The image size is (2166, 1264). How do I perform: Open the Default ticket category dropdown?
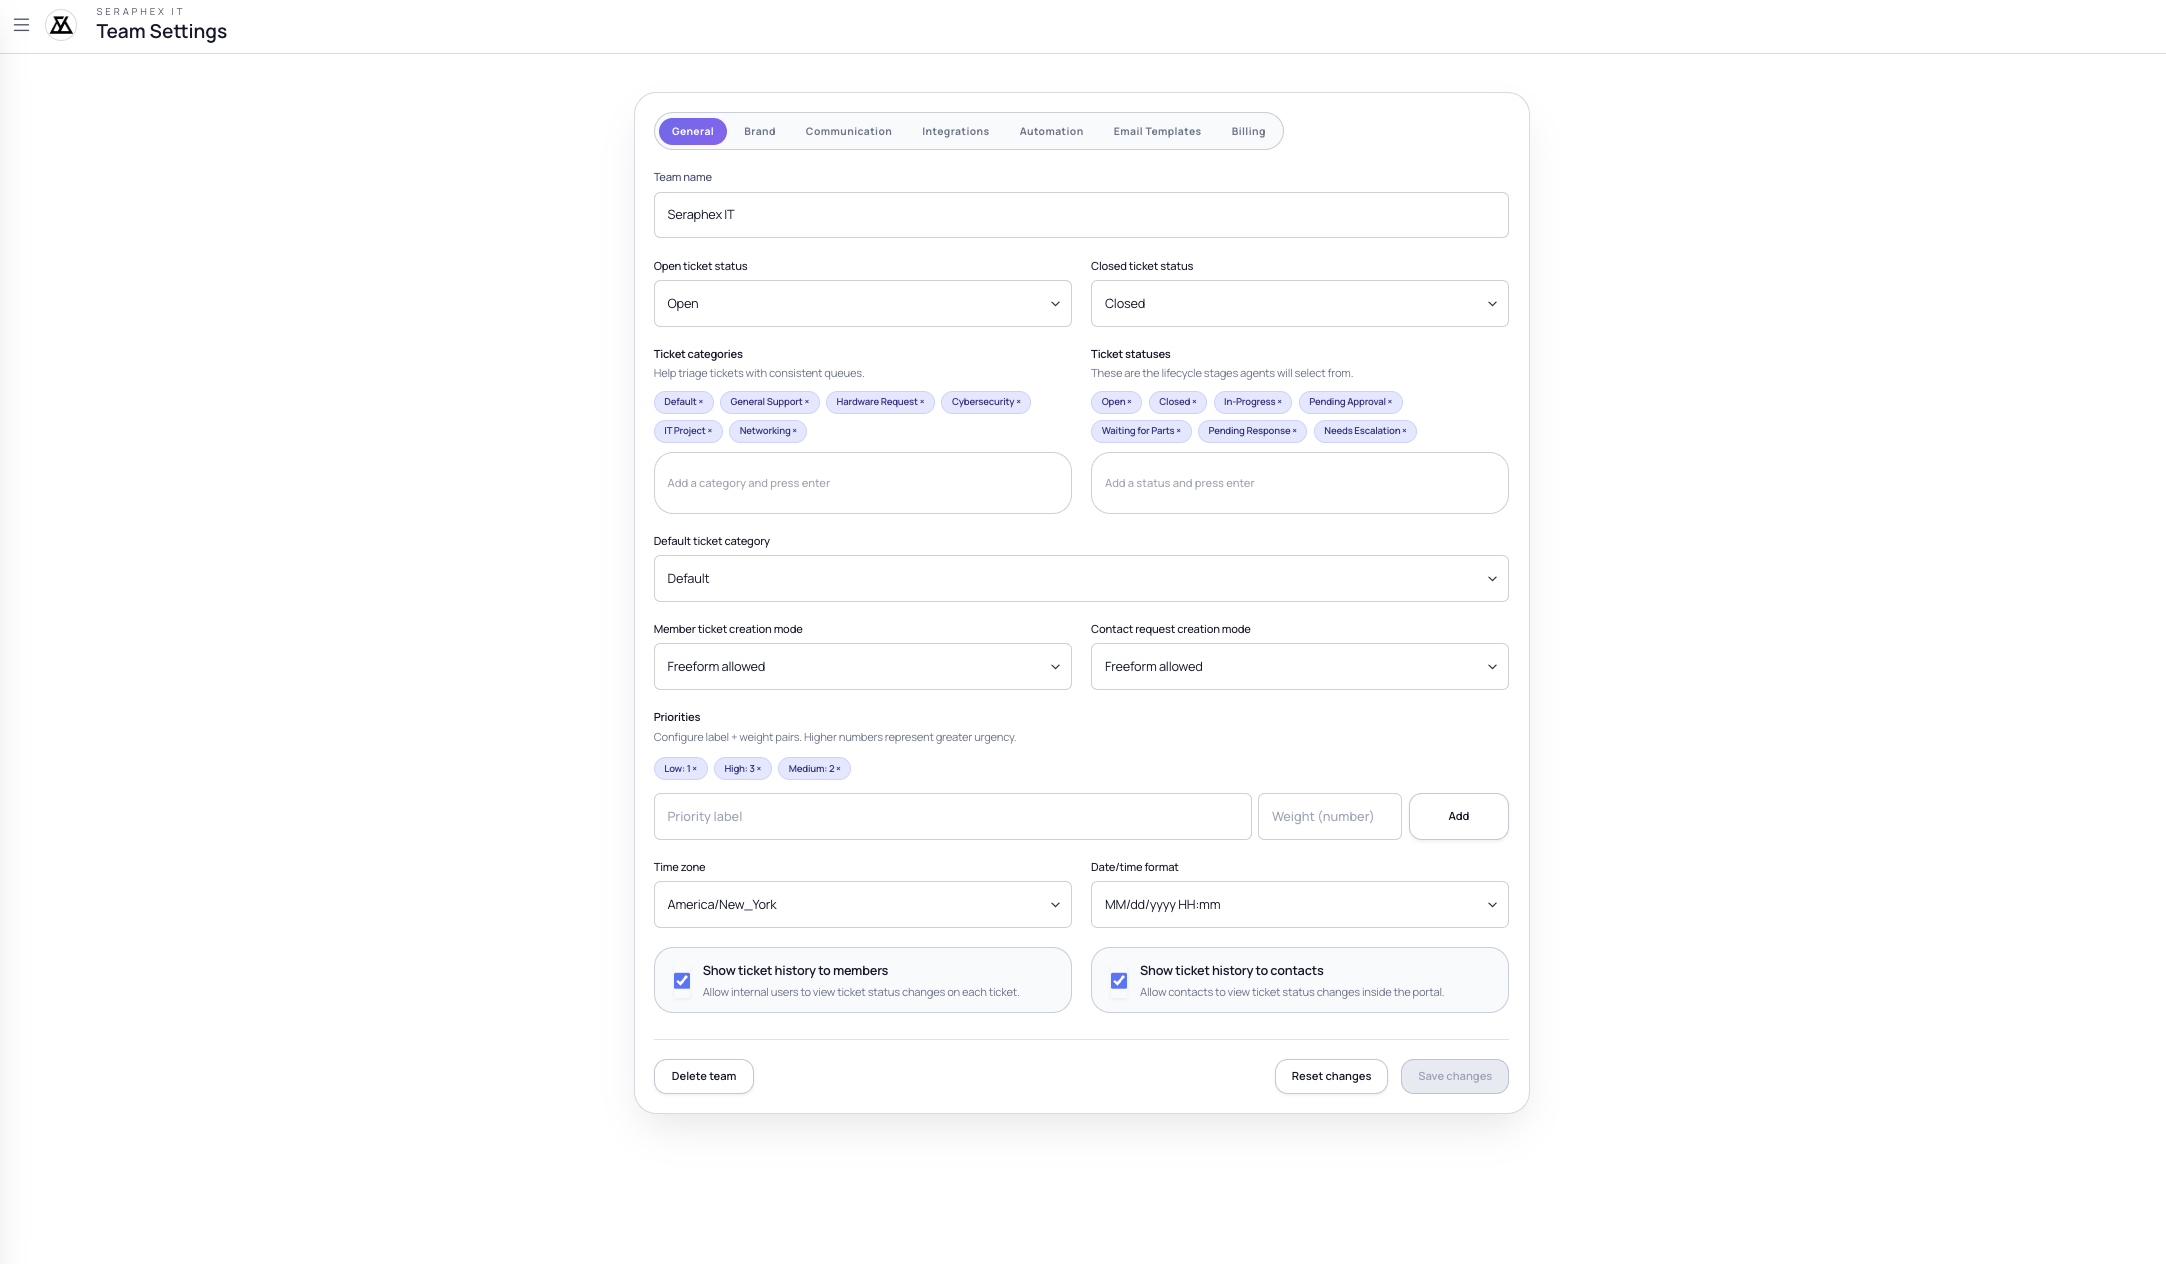coord(1080,579)
